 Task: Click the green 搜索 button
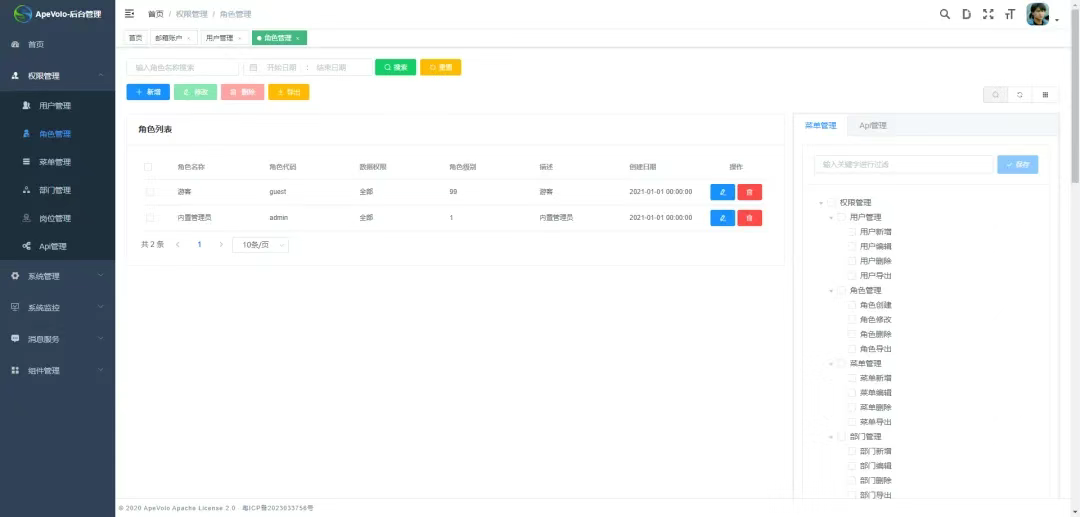(x=395, y=67)
